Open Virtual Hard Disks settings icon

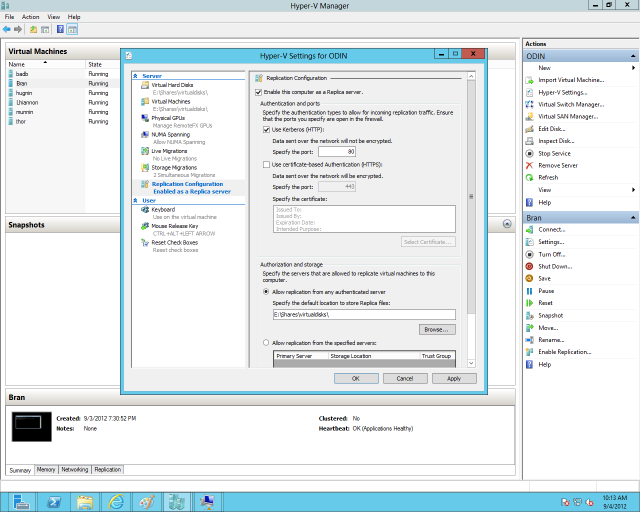pos(144,85)
